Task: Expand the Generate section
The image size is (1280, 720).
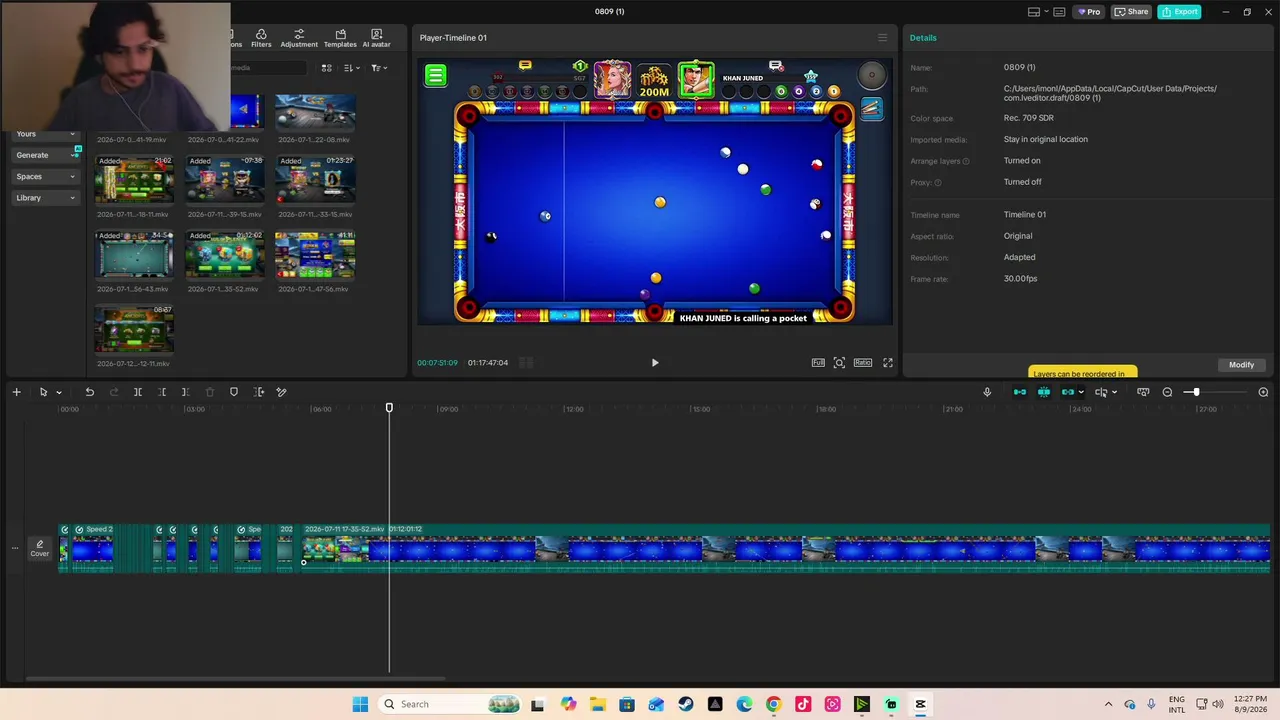Action: (45, 155)
